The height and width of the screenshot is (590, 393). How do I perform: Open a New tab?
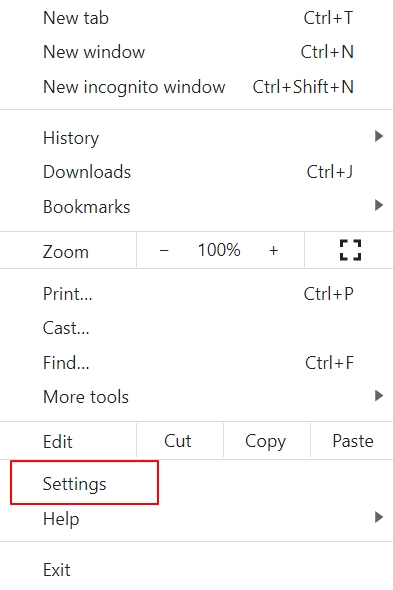coord(196,18)
